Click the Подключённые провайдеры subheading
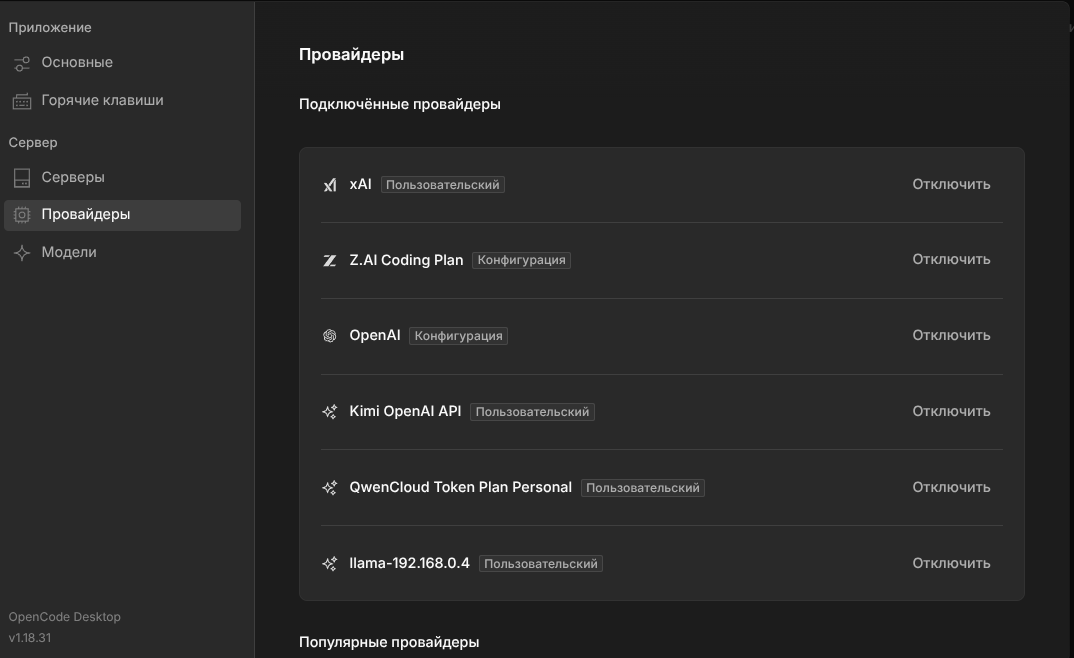The width and height of the screenshot is (1074, 658). click(x=399, y=104)
